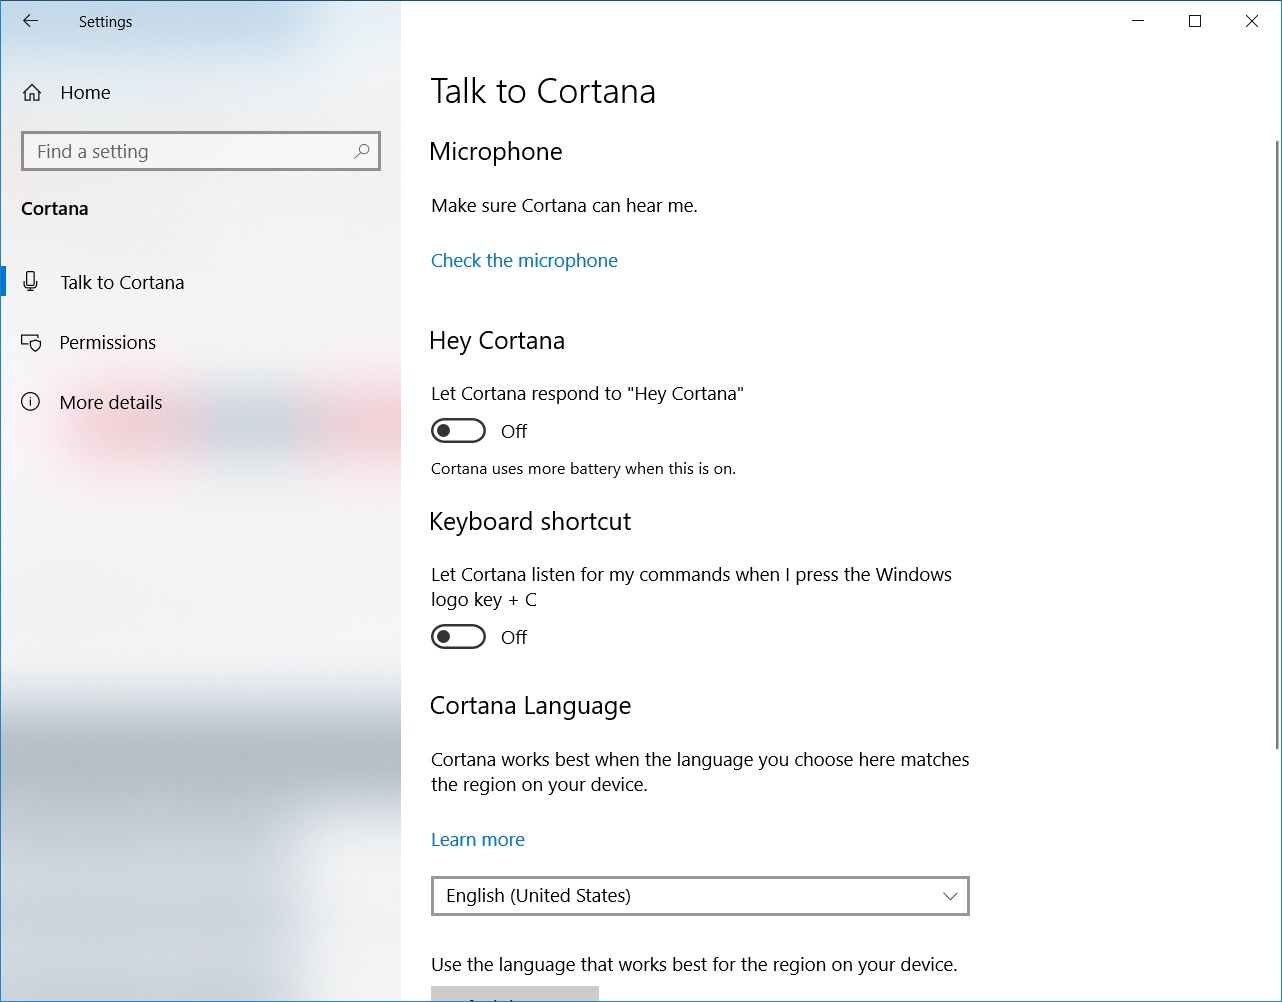Click the Learn more link
The height and width of the screenshot is (1002, 1282).
click(x=478, y=839)
